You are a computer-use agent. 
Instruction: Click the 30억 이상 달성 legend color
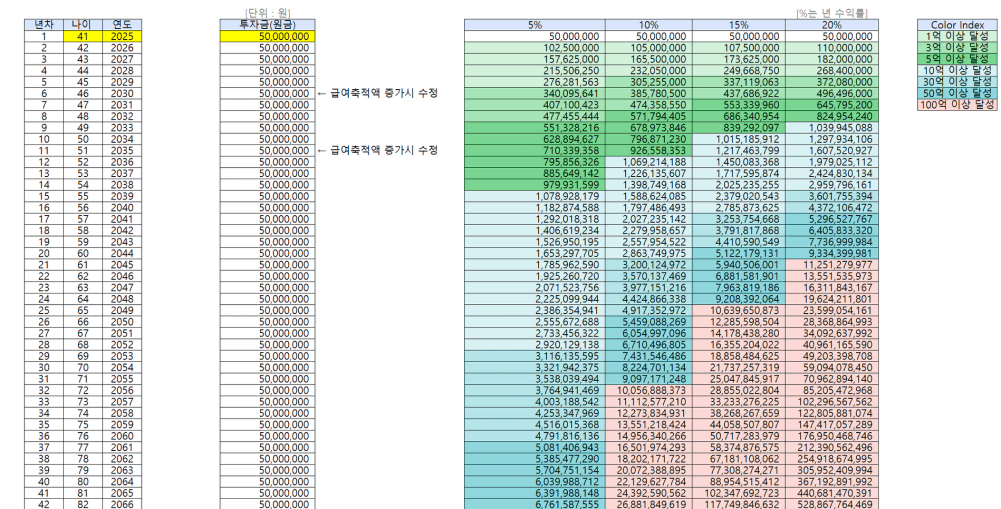956,82
